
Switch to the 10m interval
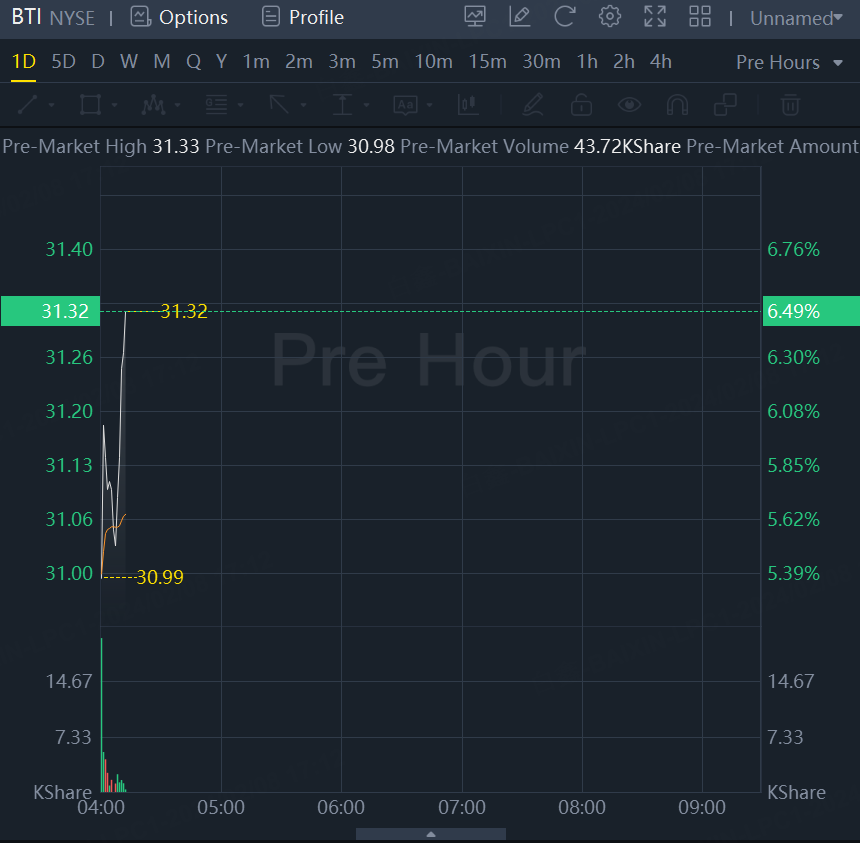tap(433, 61)
